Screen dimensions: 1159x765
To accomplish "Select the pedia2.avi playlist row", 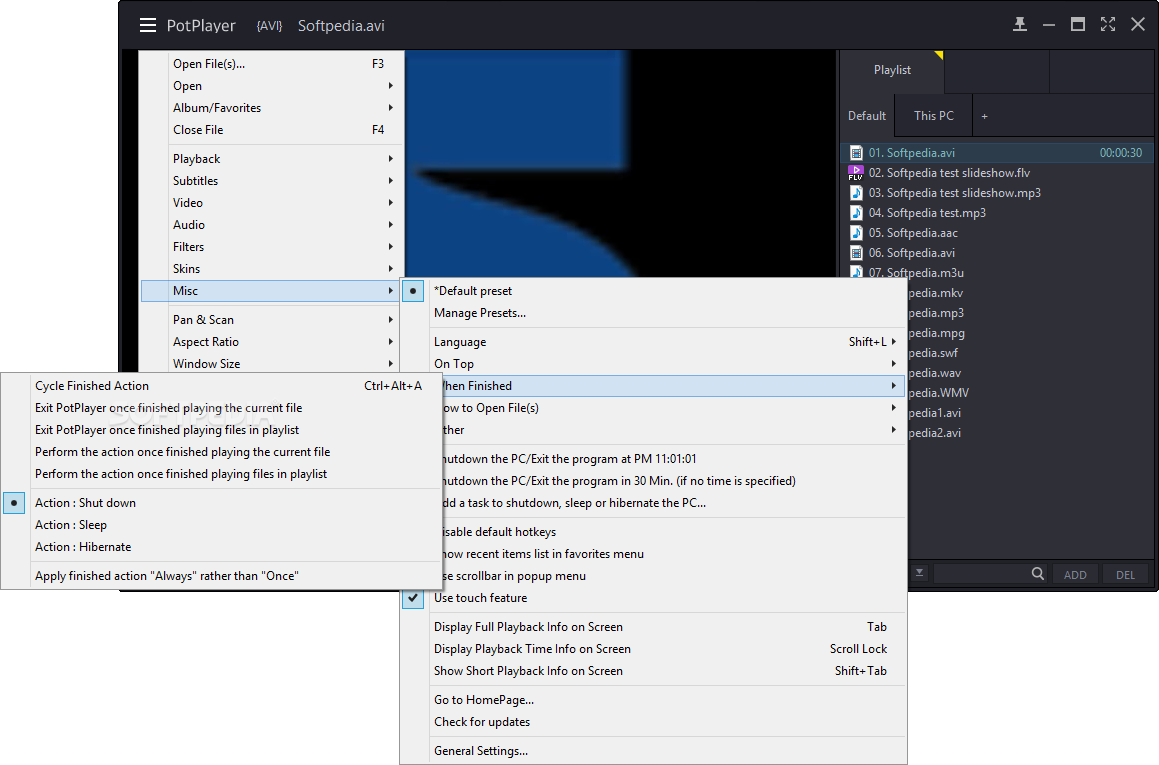I will (x=1030, y=433).
